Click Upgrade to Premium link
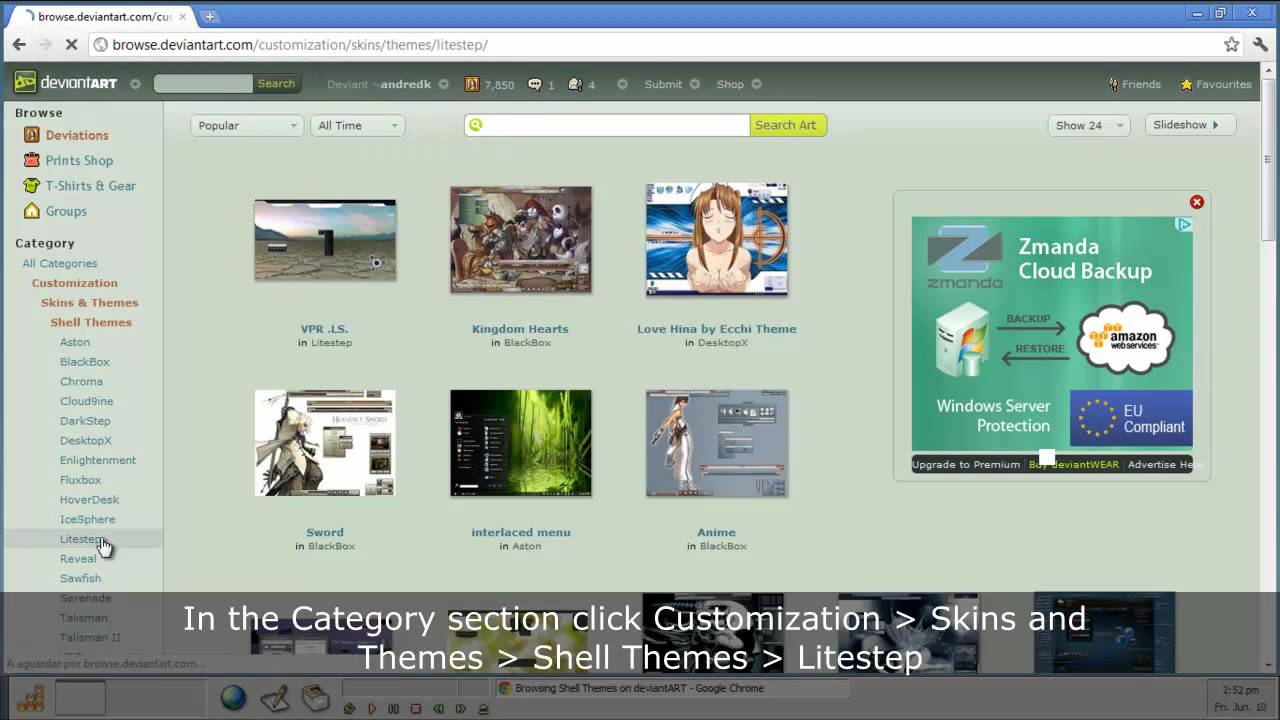This screenshot has height=720, width=1280. click(x=966, y=464)
